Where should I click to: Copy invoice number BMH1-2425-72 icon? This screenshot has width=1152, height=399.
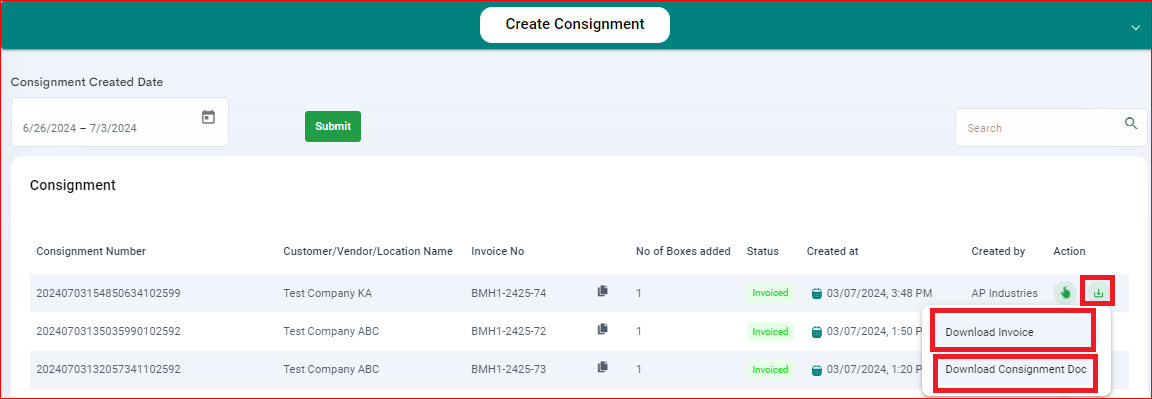click(x=602, y=329)
